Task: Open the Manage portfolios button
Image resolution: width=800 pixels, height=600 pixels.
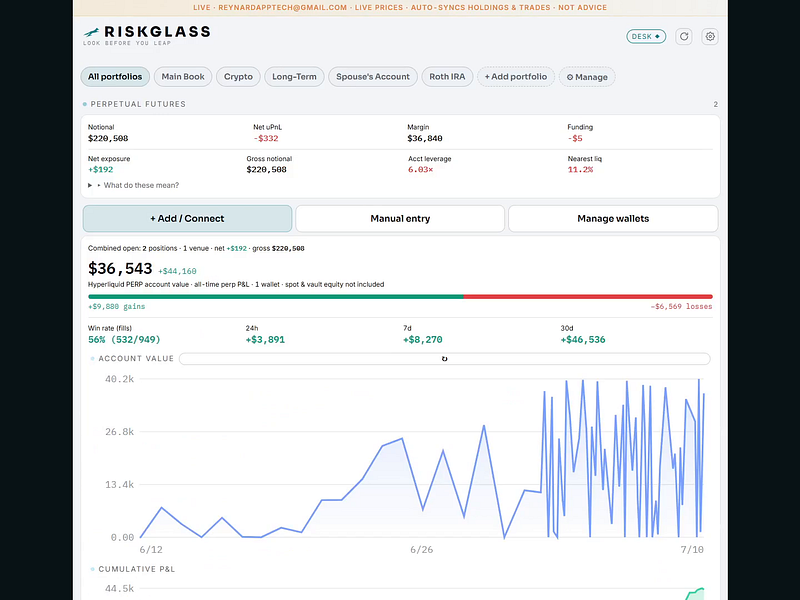Action: point(587,77)
